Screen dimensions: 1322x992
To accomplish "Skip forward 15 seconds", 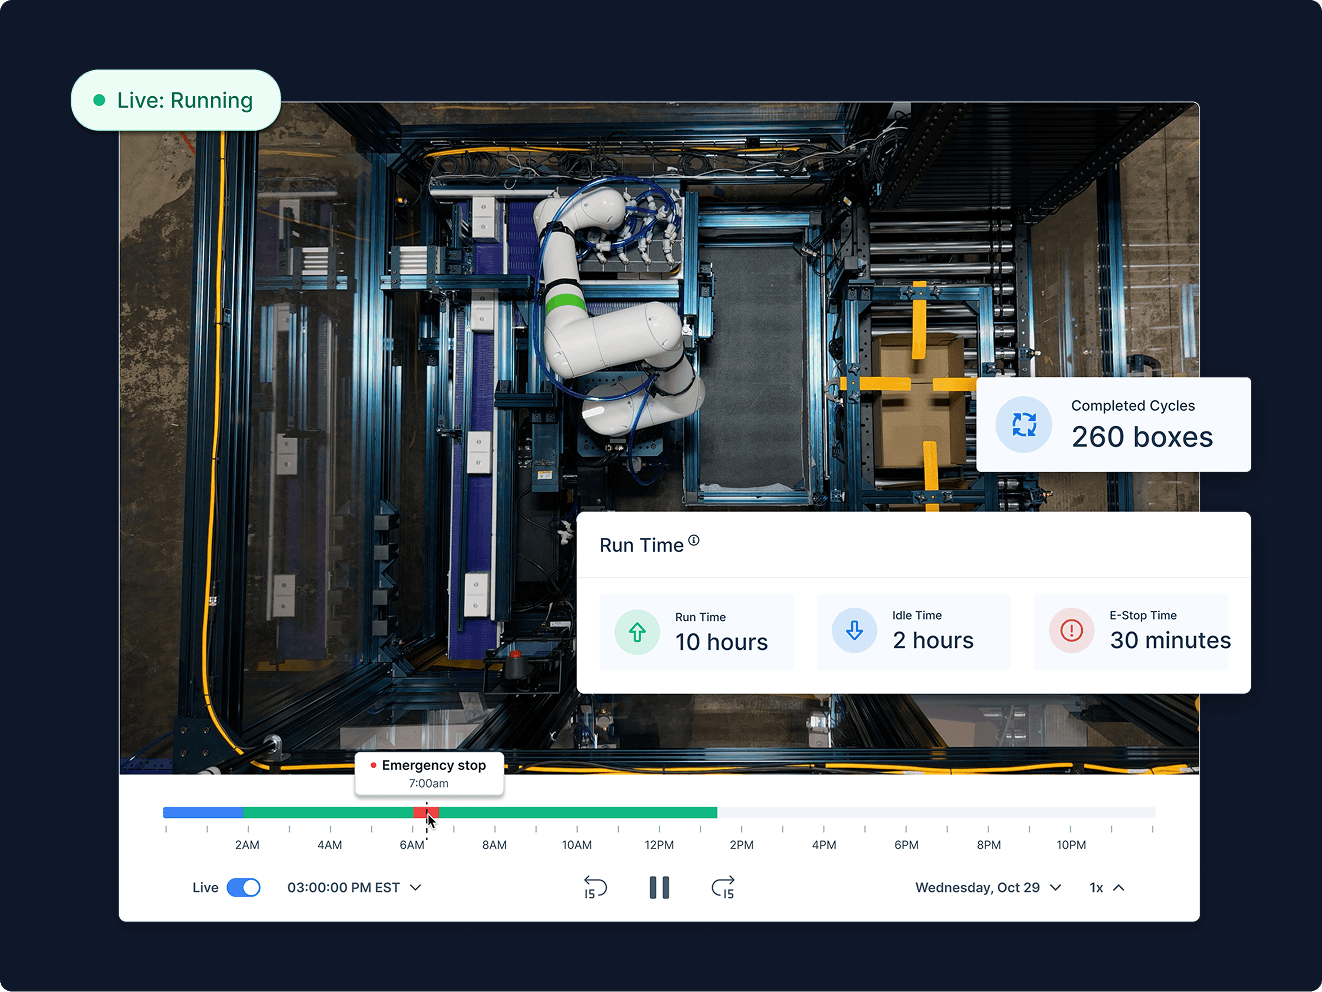I will coord(723,887).
